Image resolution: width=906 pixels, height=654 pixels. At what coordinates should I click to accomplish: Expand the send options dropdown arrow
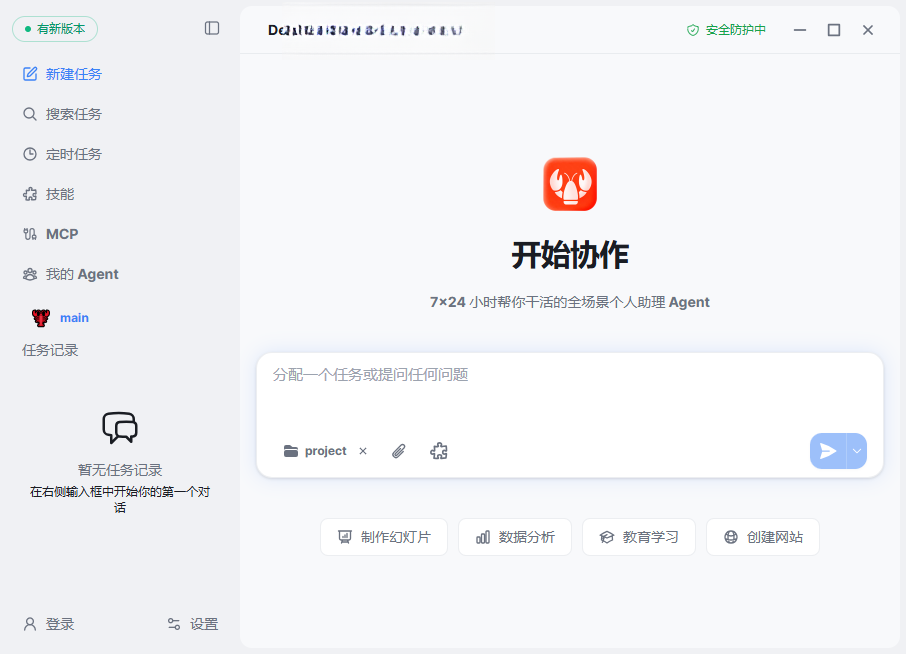(x=857, y=451)
